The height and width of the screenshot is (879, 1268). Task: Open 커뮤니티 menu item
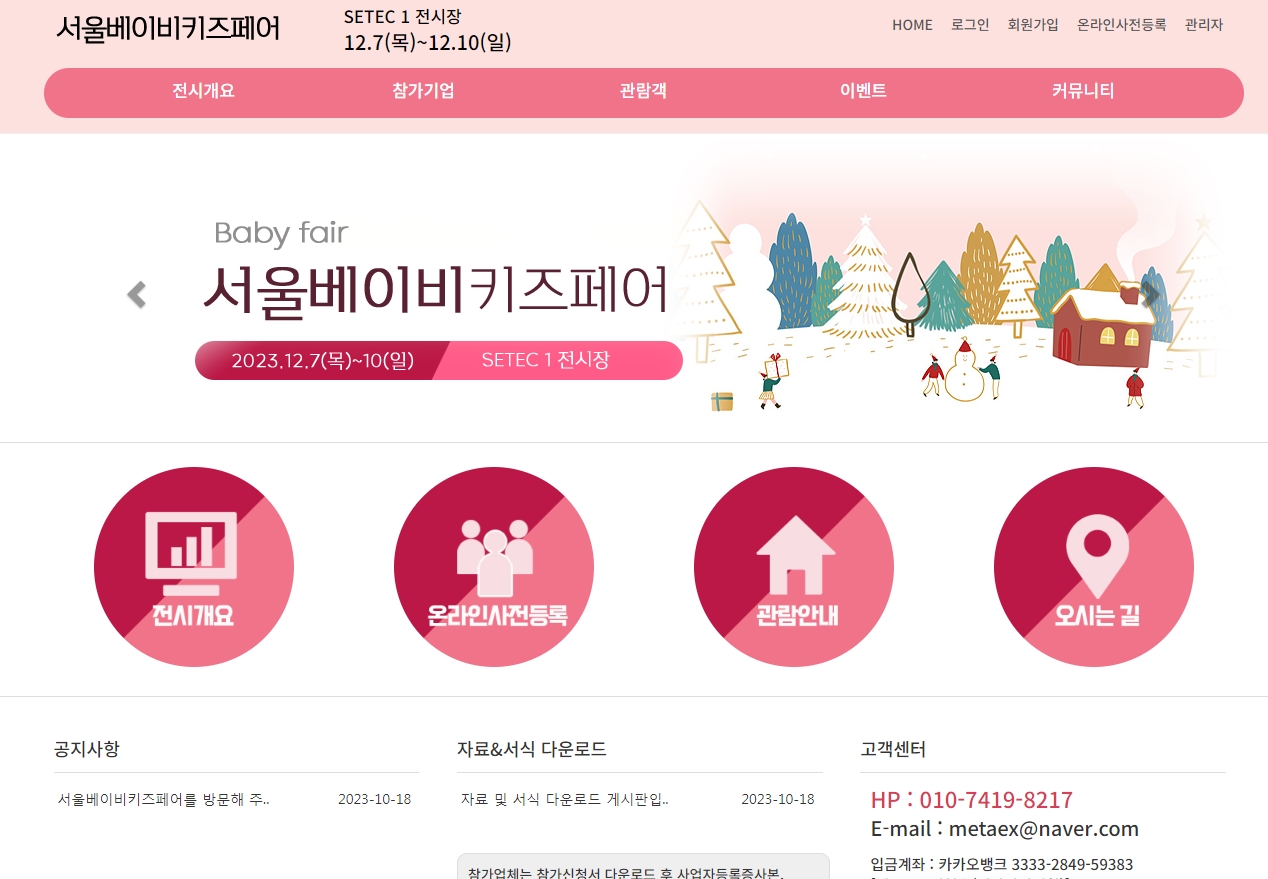(x=1083, y=91)
